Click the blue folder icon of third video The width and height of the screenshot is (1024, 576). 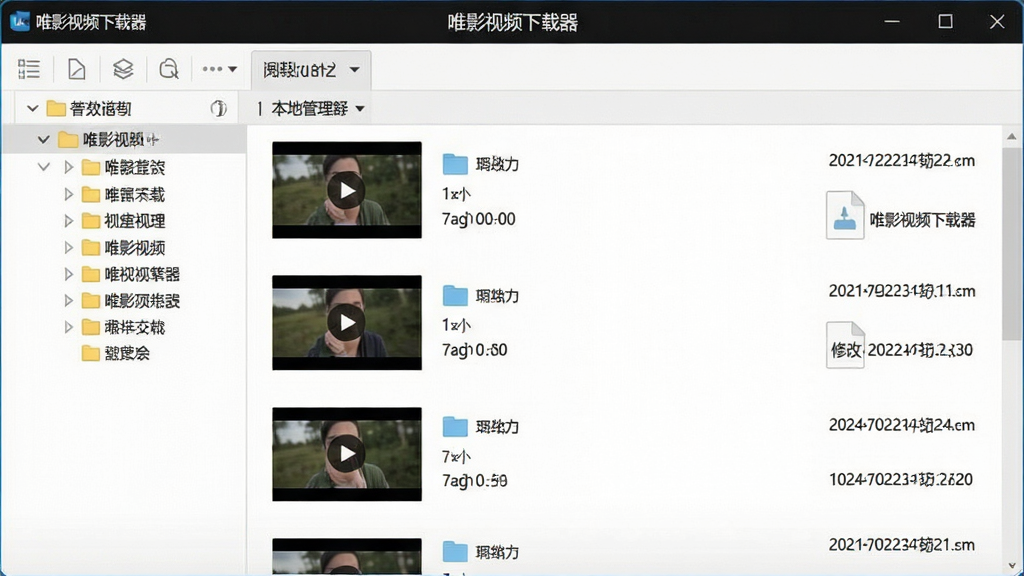[455, 426]
